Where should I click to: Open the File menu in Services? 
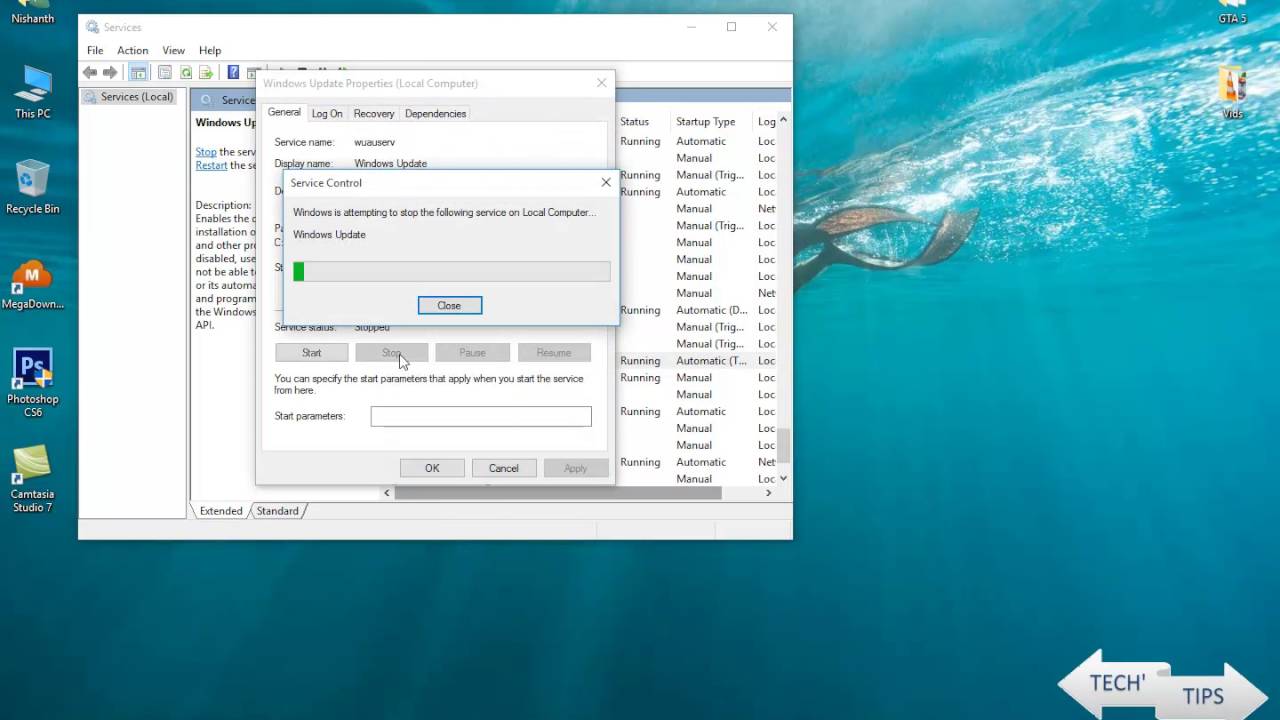[95, 50]
